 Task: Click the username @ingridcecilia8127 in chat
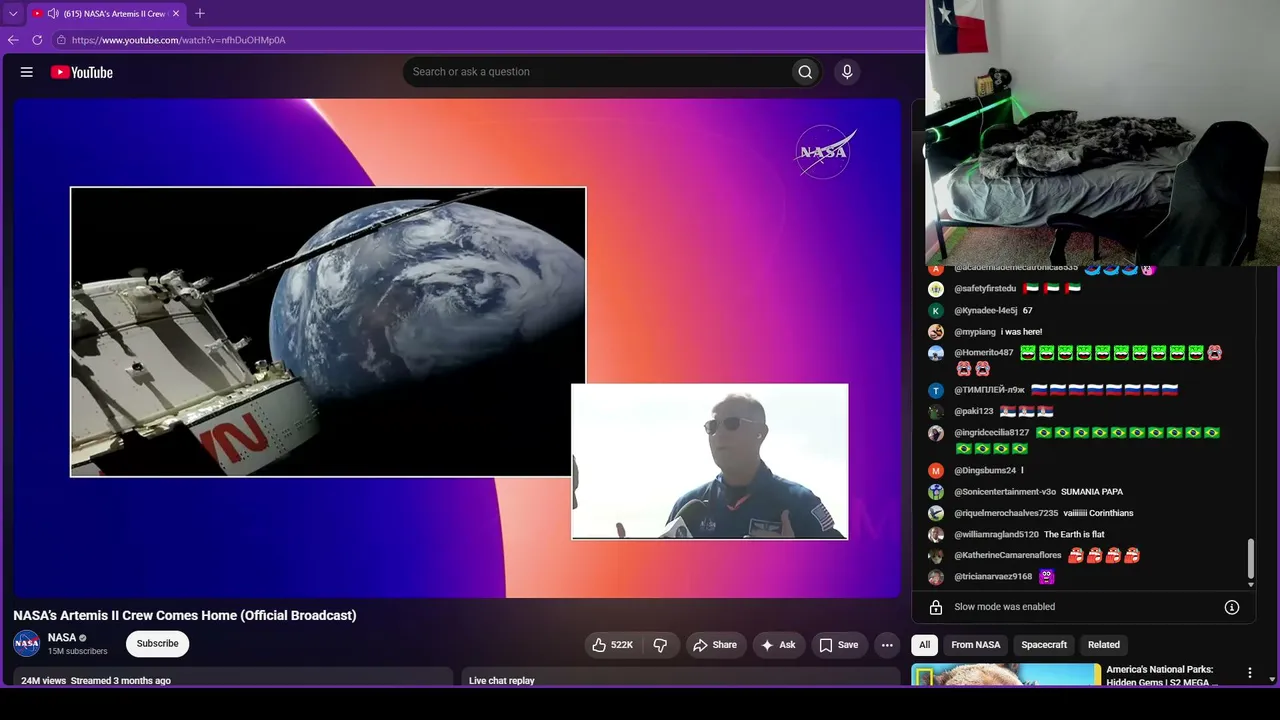pos(992,433)
